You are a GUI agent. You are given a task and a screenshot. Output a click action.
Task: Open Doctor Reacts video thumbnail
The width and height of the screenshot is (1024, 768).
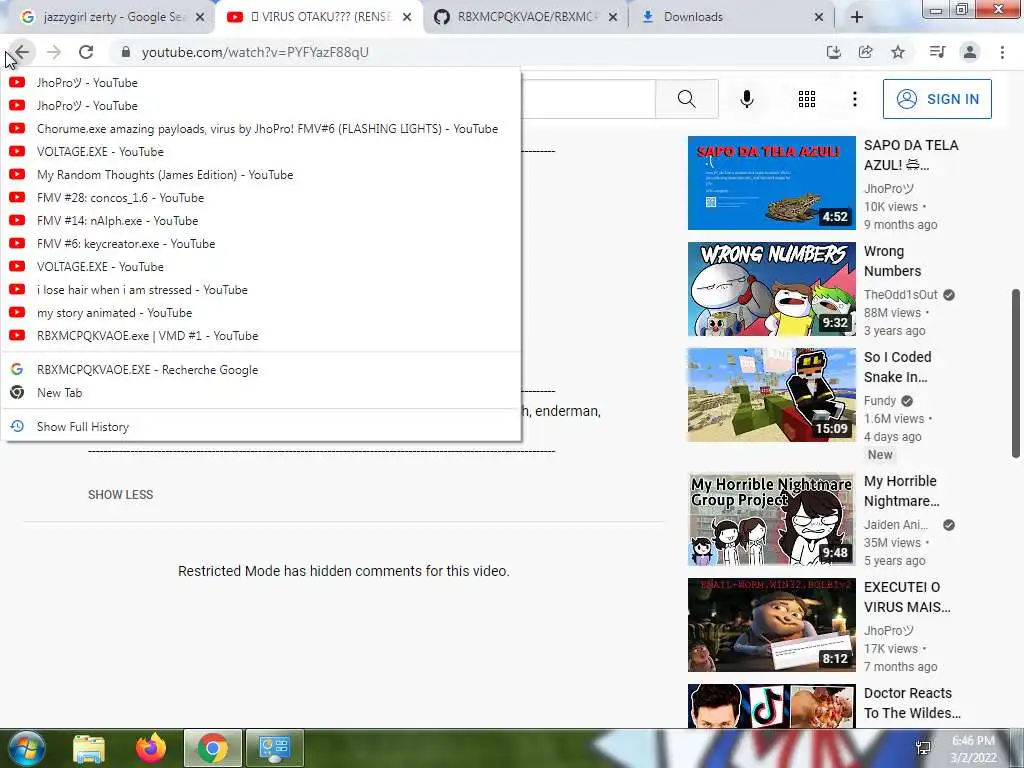(771, 706)
